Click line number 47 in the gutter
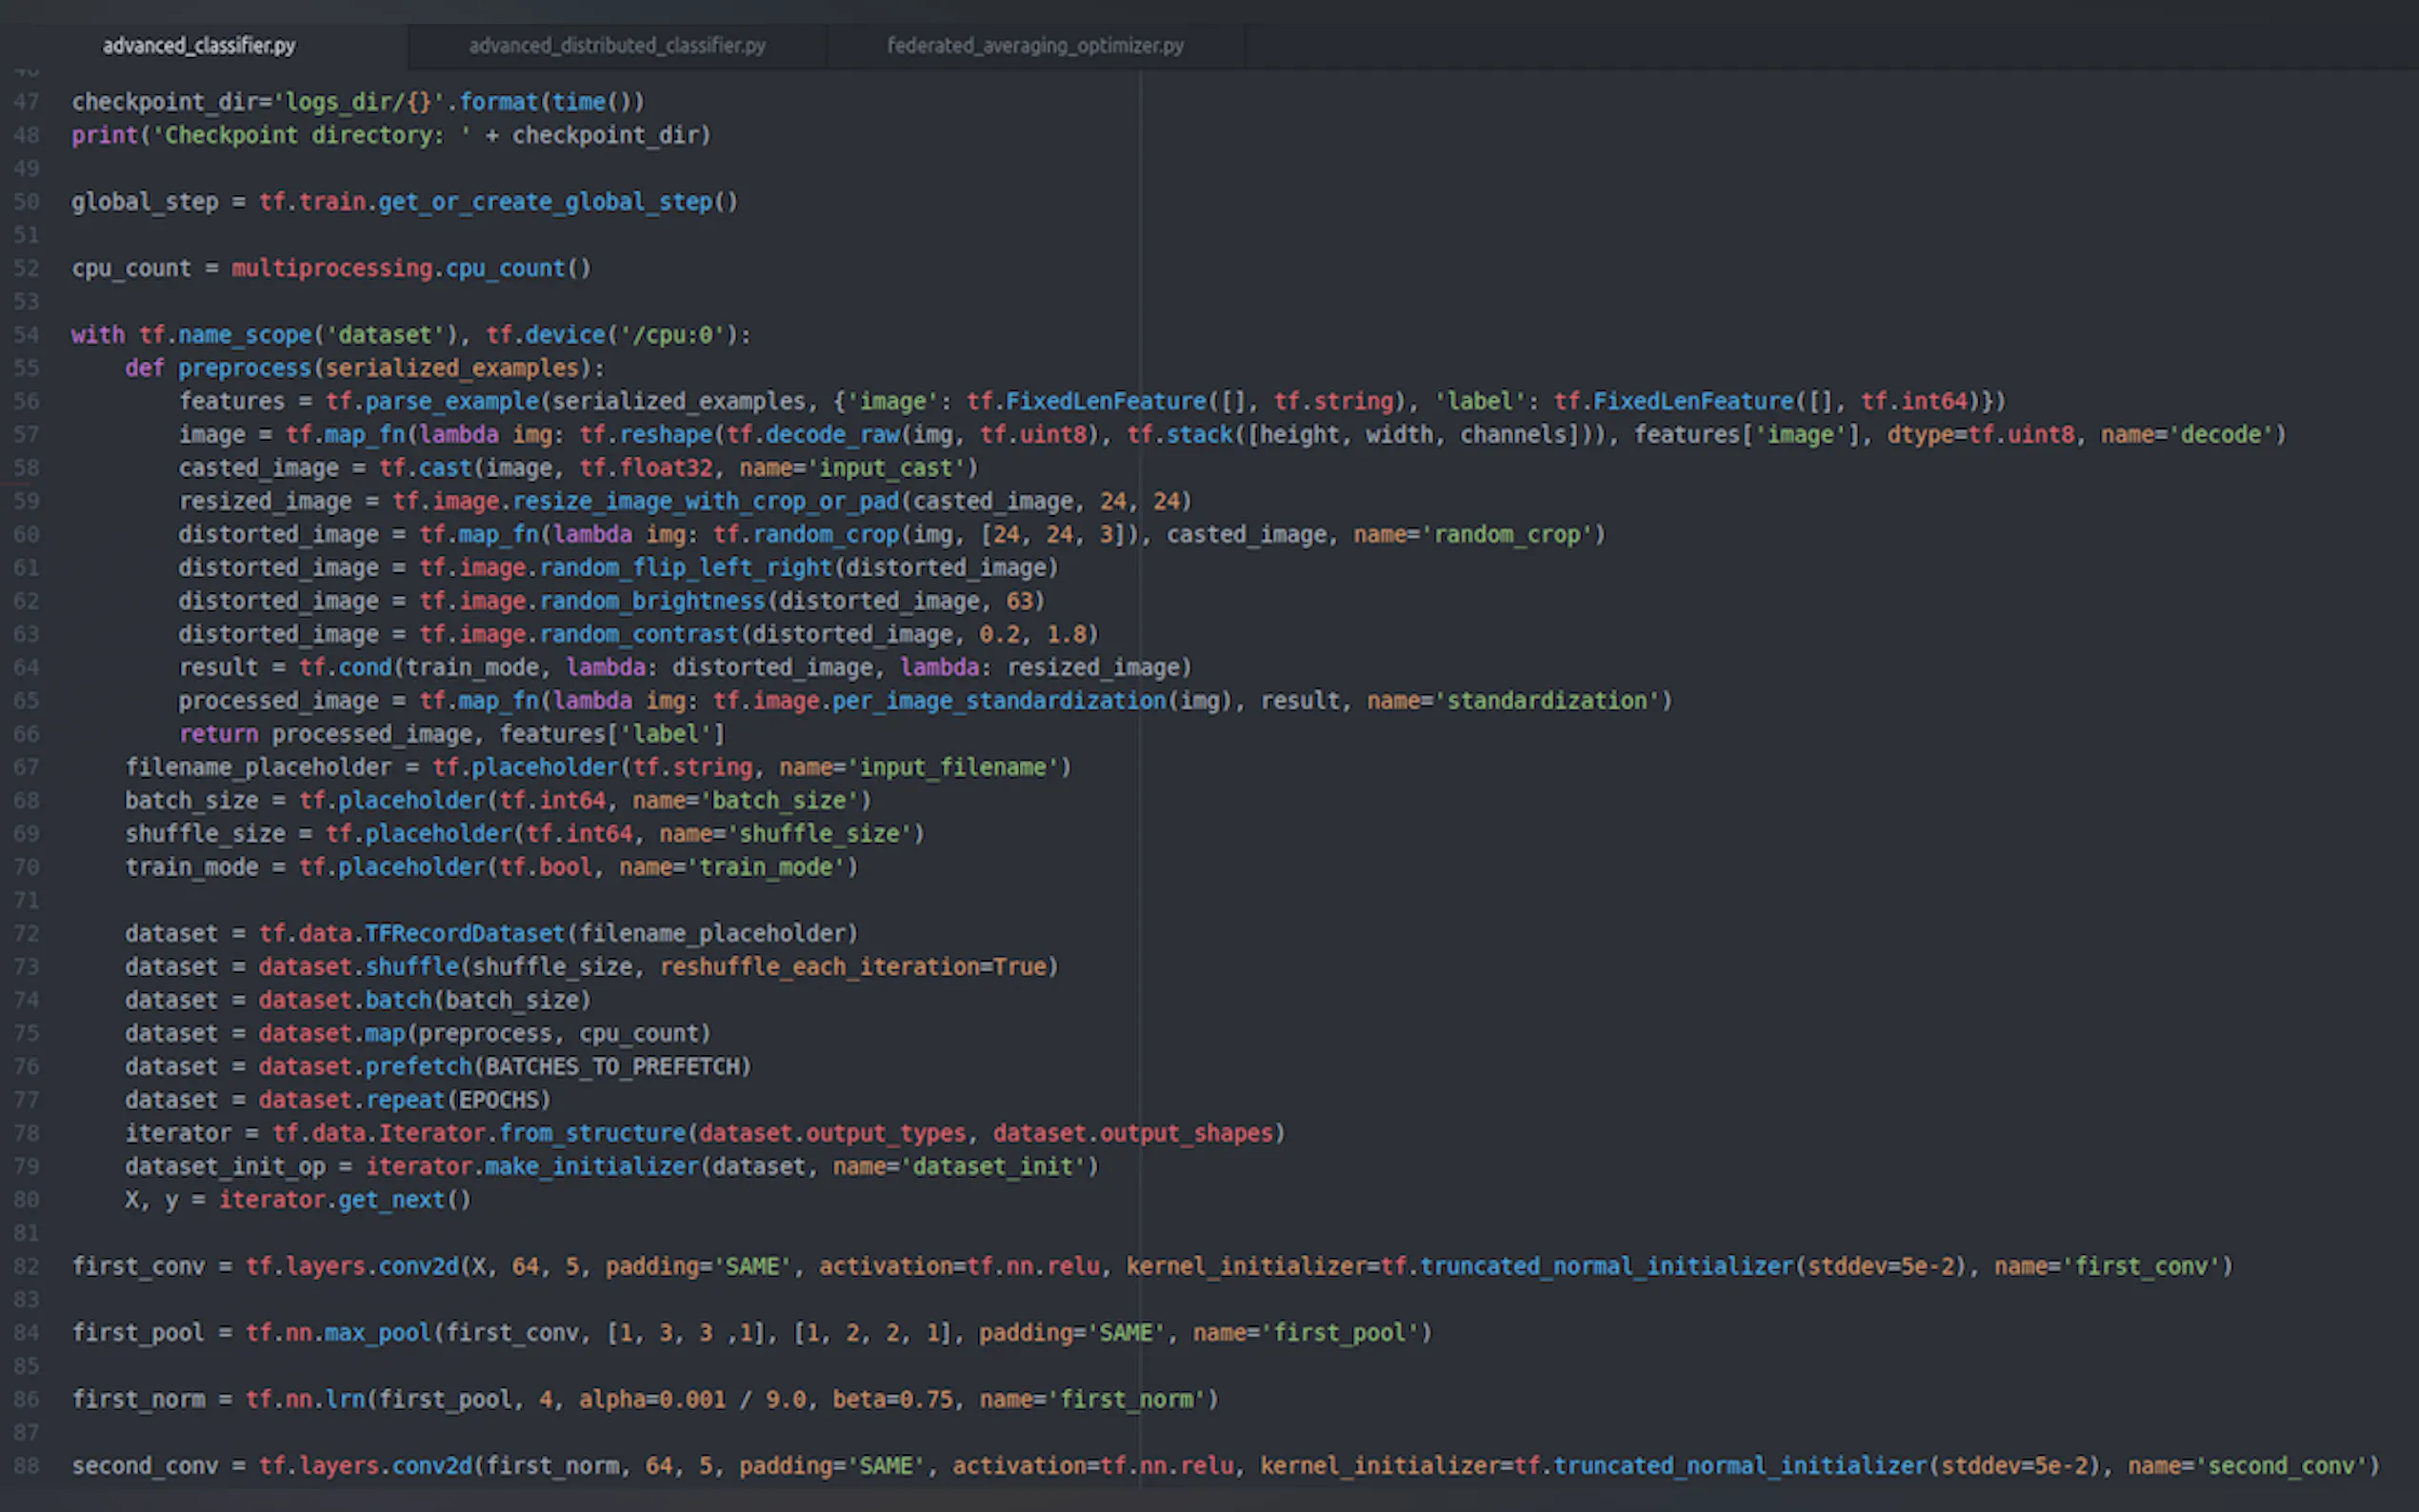Image resolution: width=2419 pixels, height=1512 pixels. (26, 102)
